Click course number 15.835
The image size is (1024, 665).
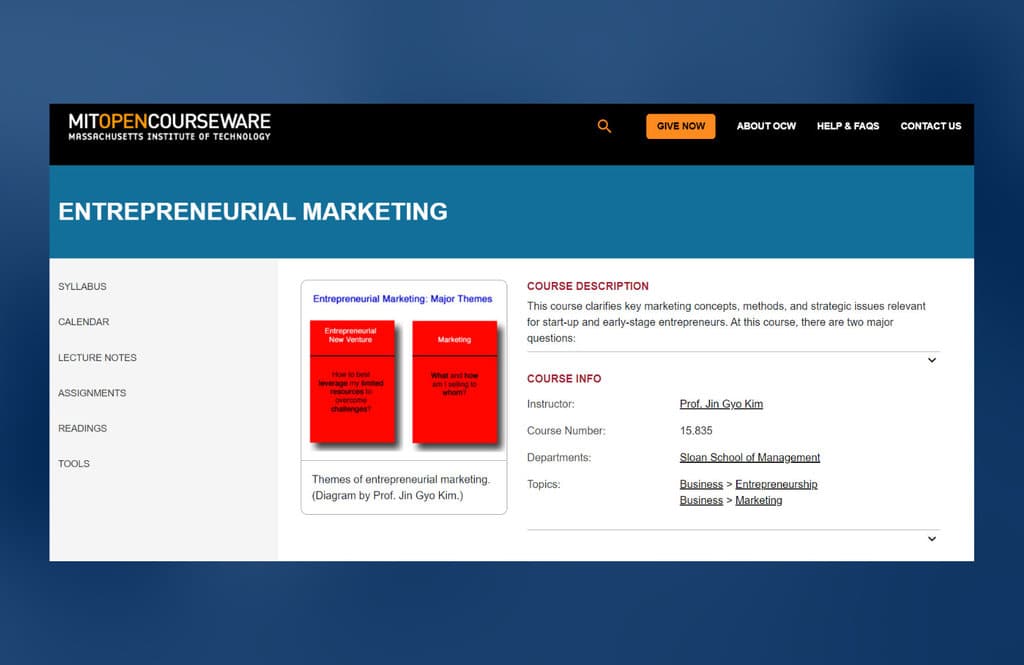tap(696, 430)
